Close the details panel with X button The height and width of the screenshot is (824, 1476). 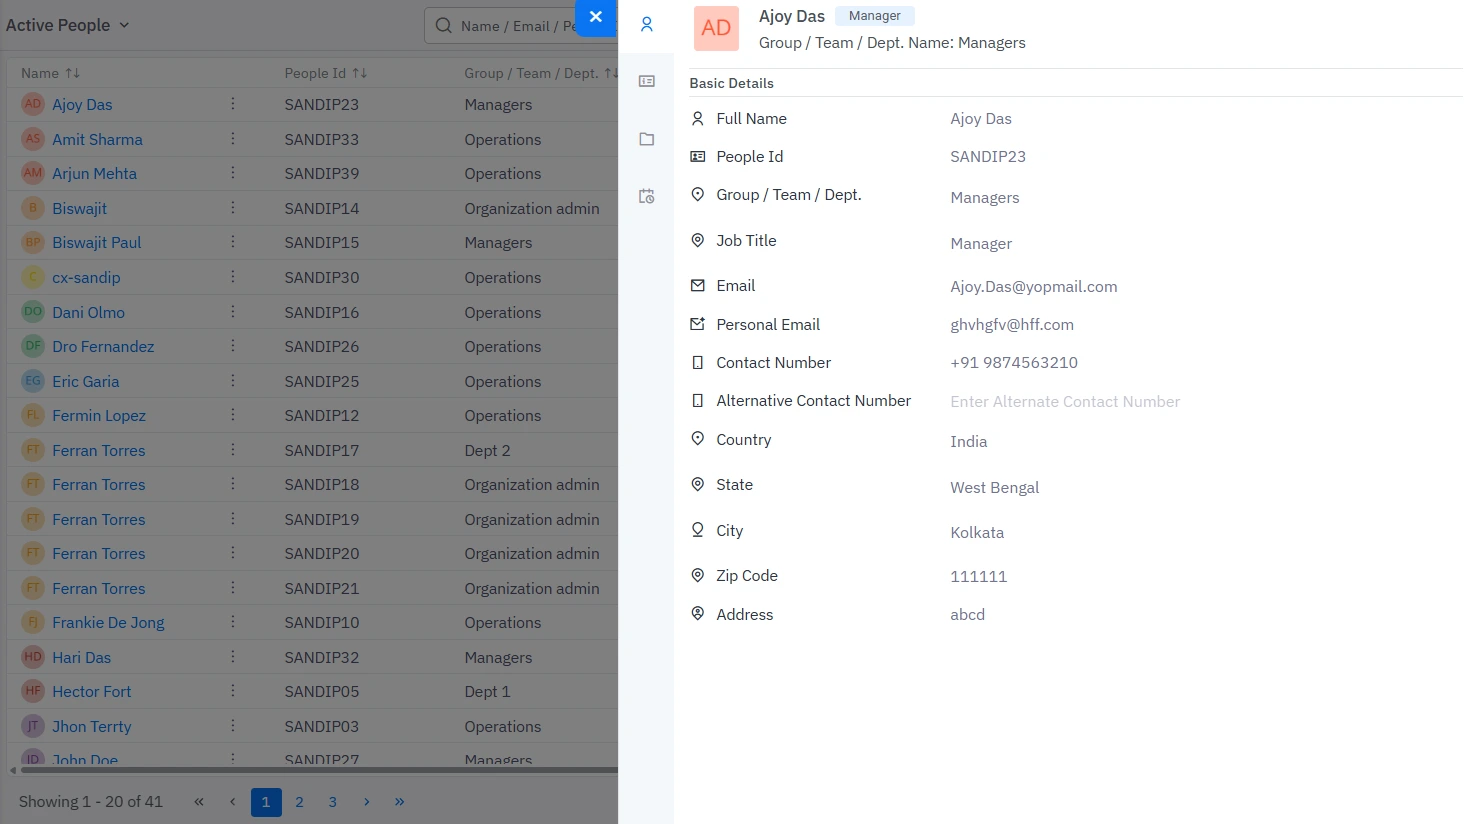596,17
